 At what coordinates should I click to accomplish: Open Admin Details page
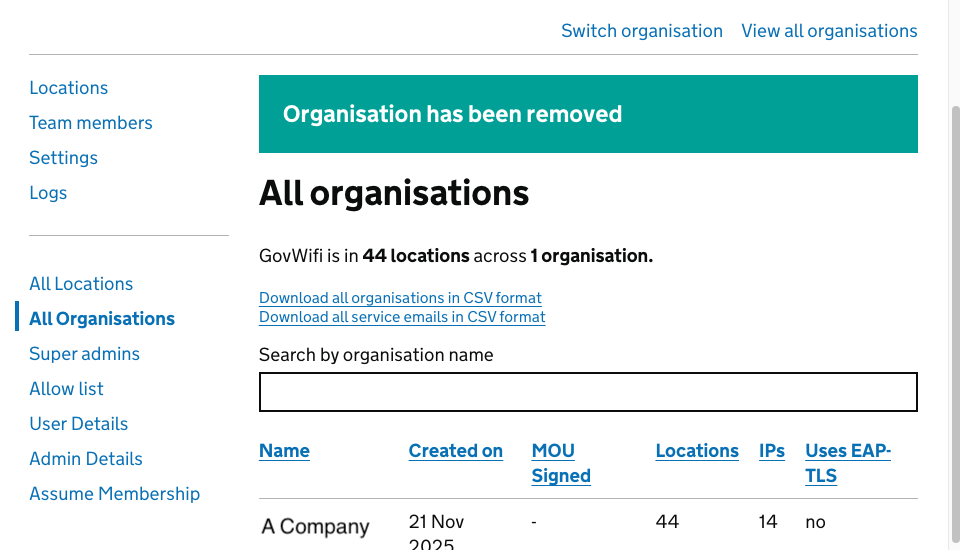click(x=85, y=459)
